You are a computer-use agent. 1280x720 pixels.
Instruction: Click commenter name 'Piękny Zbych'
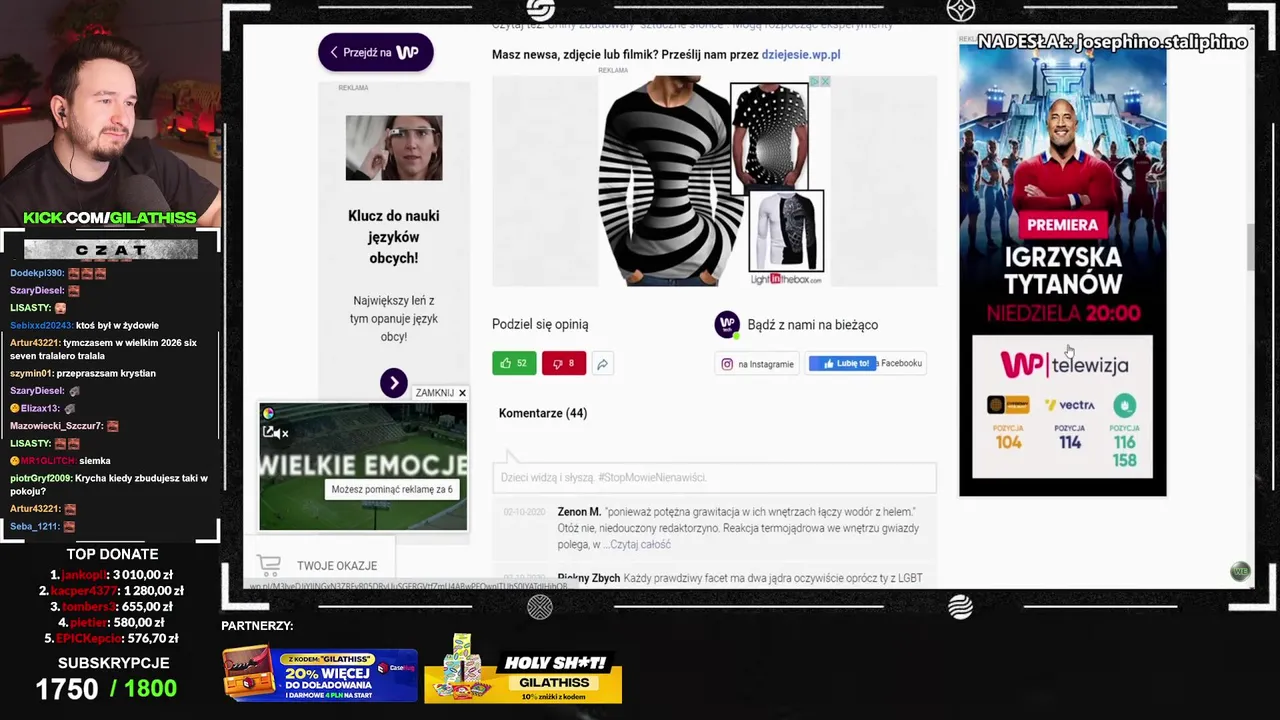[588, 578]
